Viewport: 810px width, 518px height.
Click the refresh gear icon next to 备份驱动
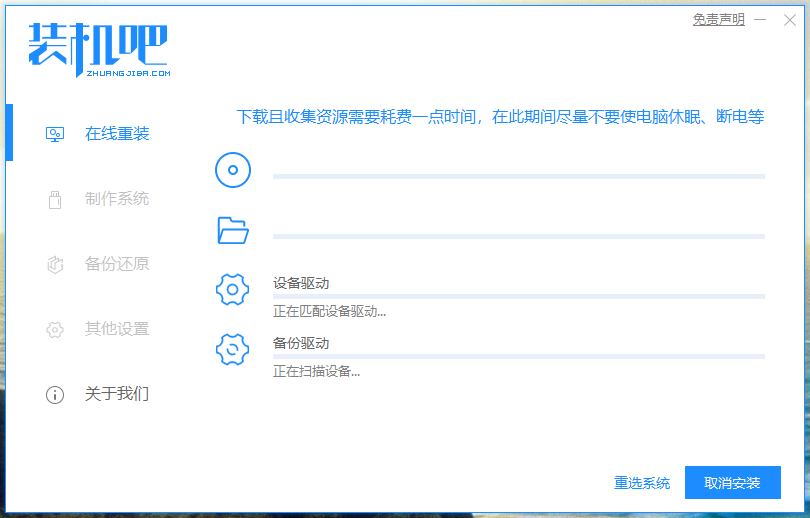(x=232, y=349)
